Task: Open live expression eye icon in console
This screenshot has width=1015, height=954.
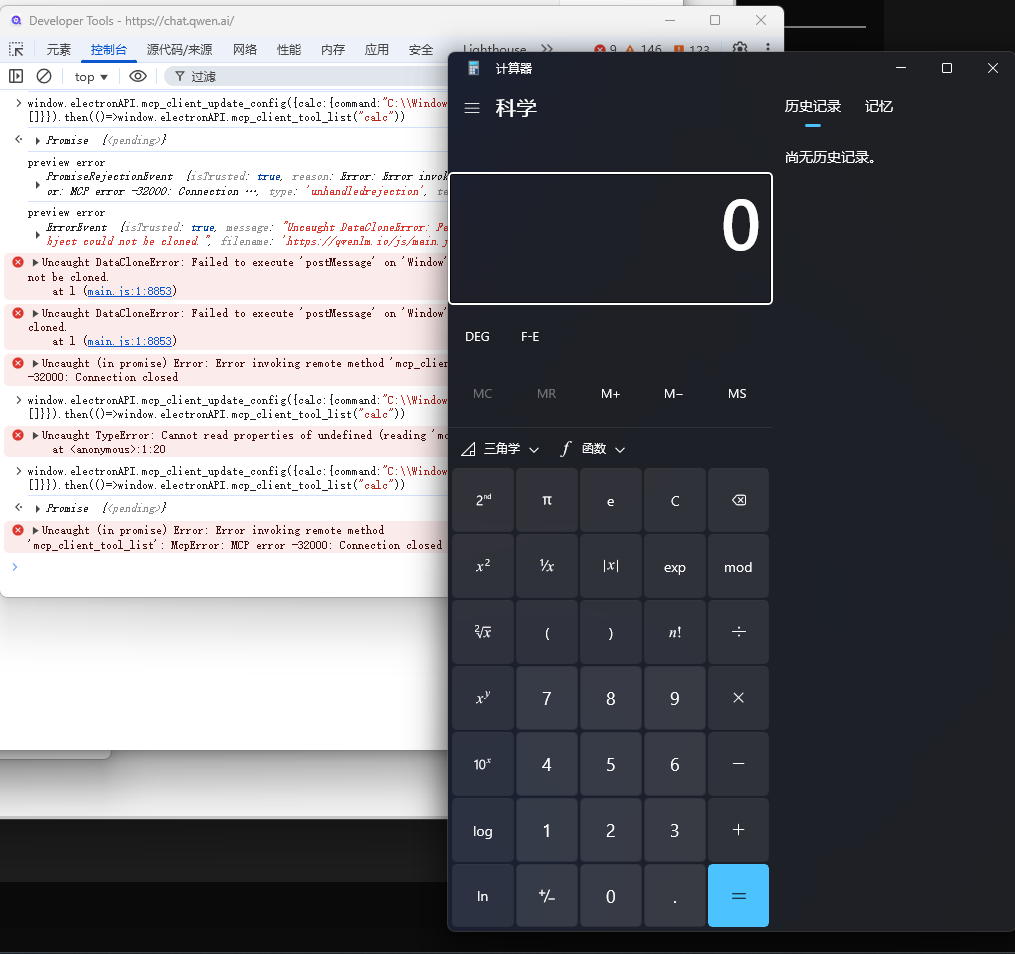Action: [x=137, y=76]
